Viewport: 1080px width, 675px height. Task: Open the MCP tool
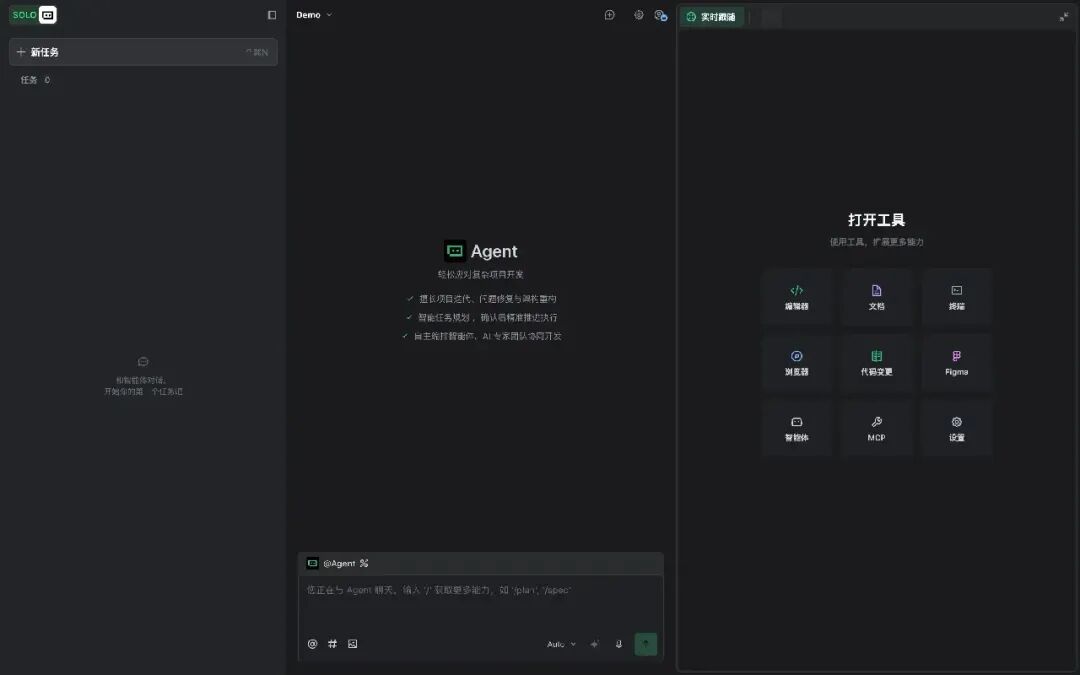[x=877, y=428]
